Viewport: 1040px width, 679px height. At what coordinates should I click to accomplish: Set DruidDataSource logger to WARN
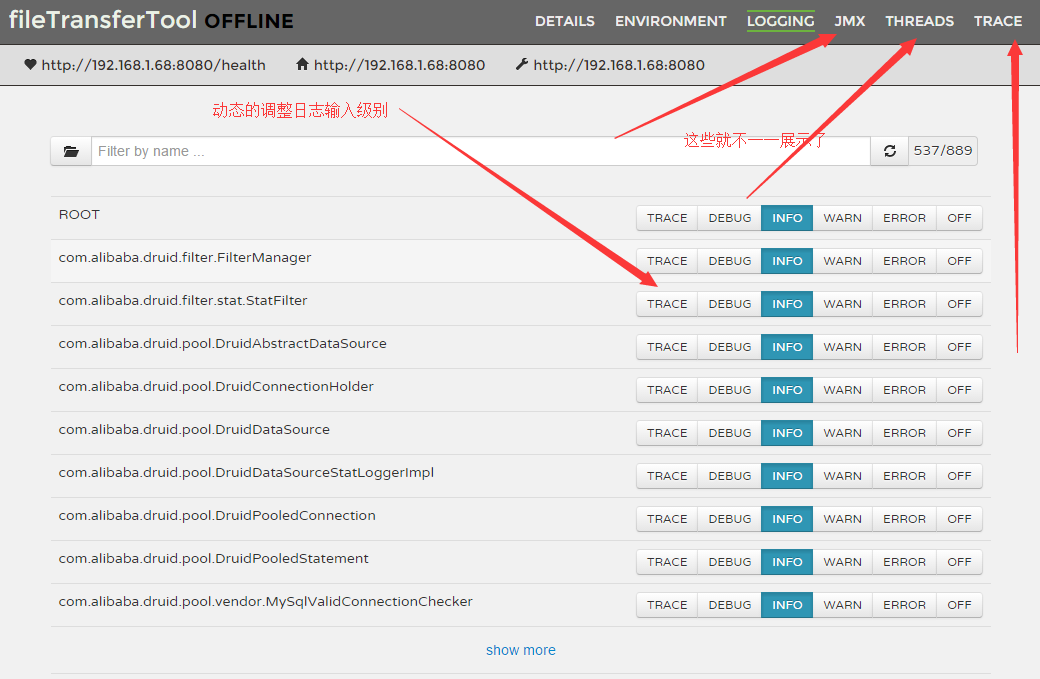(x=842, y=433)
